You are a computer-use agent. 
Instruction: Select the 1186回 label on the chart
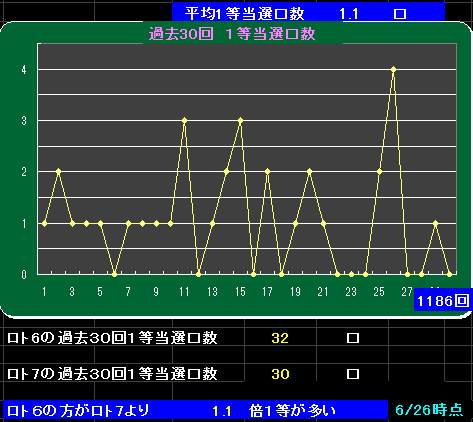tap(443, 301)
